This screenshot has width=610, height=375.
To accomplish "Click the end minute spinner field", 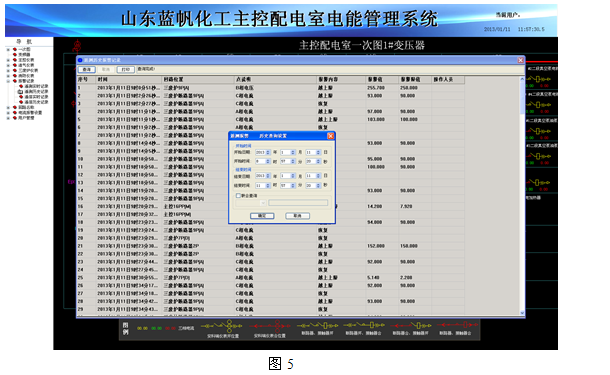I will [288, 186].
